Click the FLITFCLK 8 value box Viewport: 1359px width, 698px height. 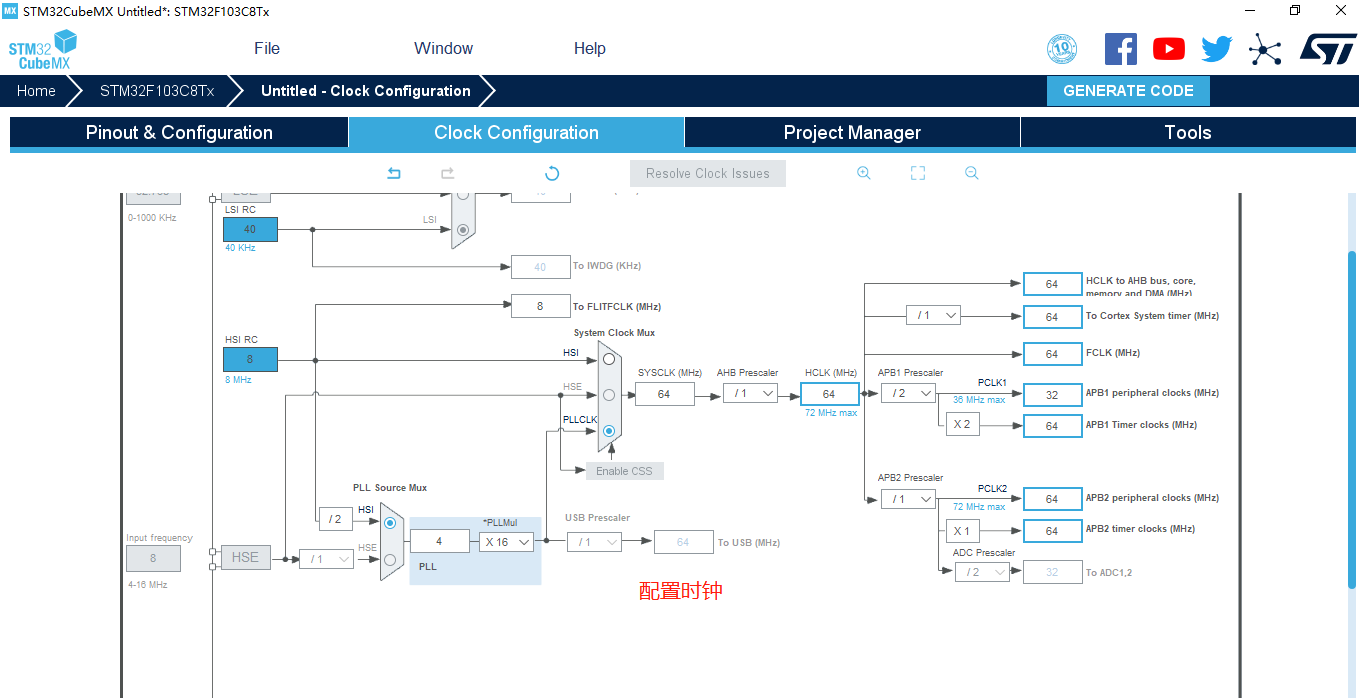tap(540, 306)
